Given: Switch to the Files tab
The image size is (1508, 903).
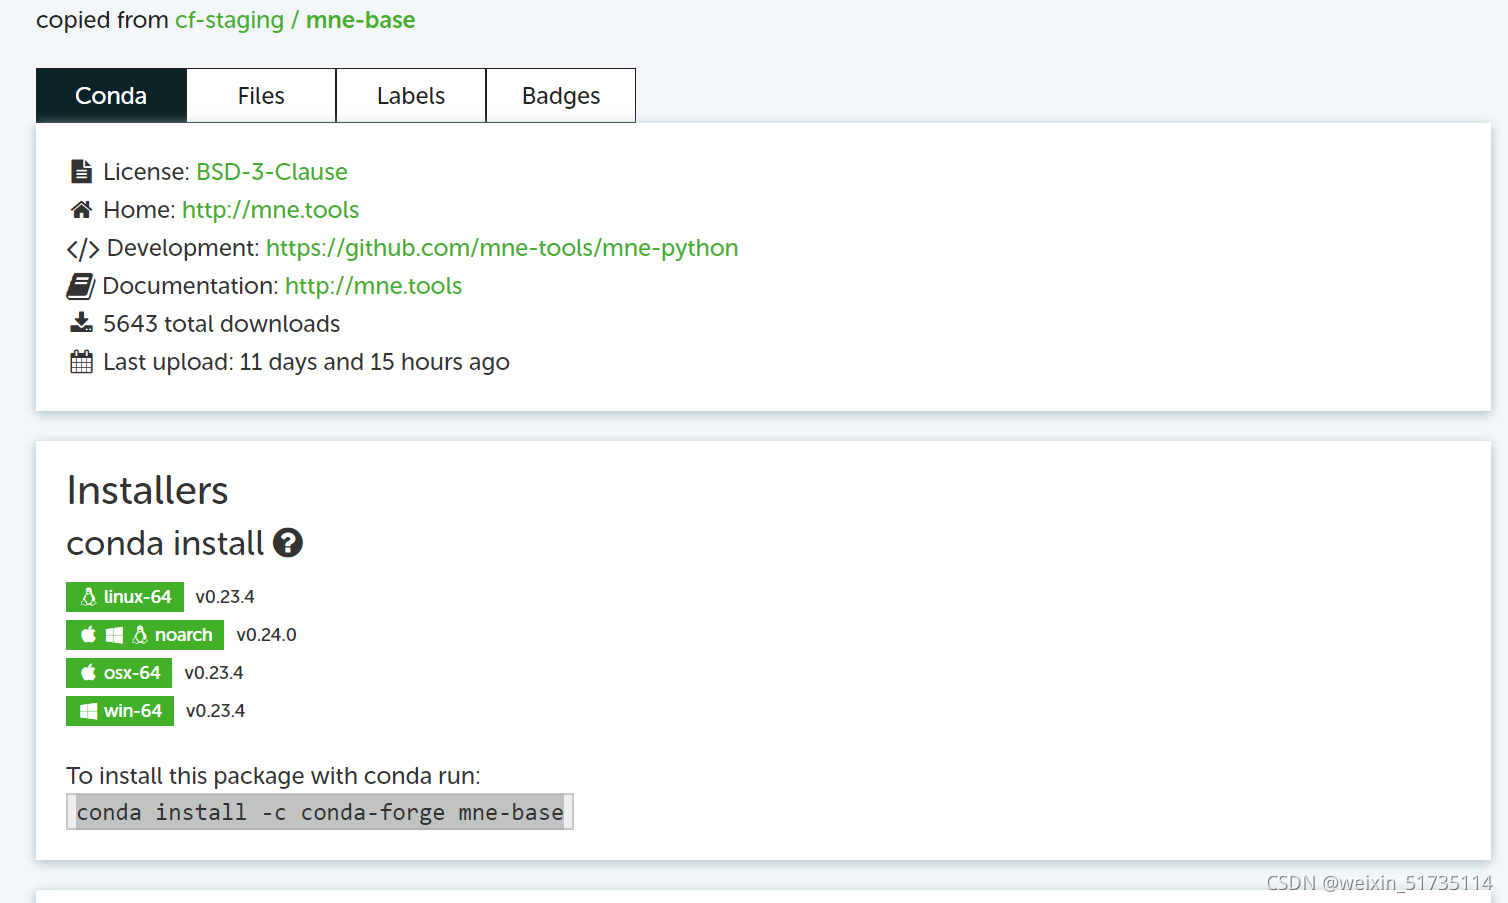Looking at the screenshot, I should (261, 96).
